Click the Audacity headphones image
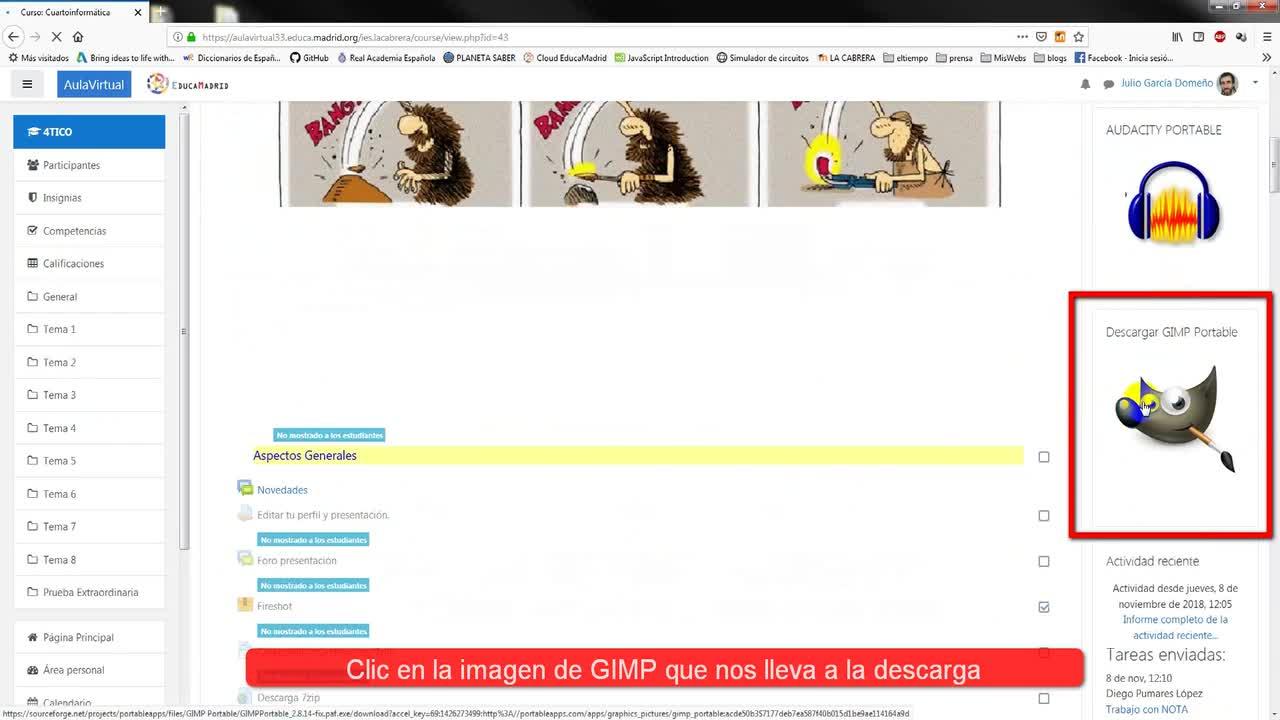1280x720 pixels. [1173, 202]
